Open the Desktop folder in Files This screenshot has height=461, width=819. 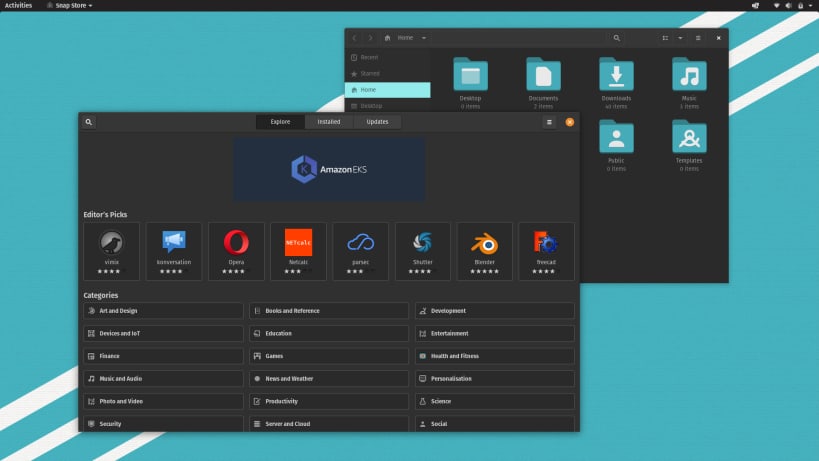[x=470, y=84]
